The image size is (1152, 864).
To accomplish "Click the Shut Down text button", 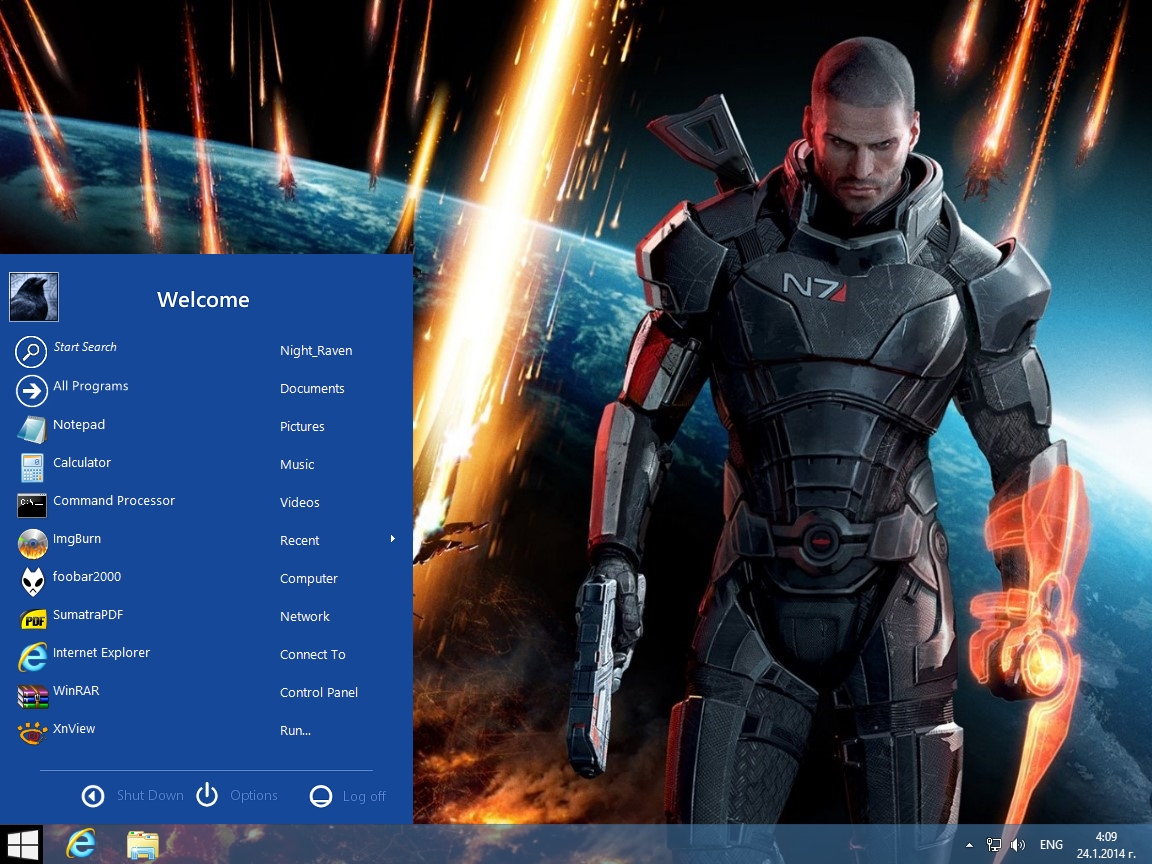I will (150, 796).
